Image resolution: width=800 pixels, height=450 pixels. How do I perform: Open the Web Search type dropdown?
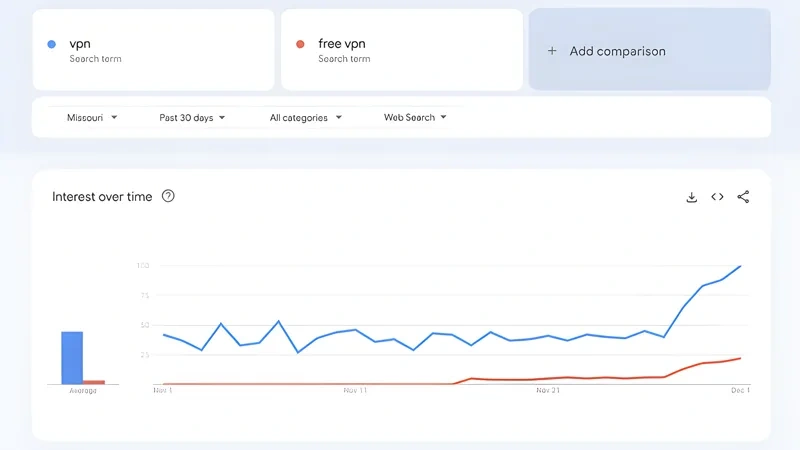[415, 118]
